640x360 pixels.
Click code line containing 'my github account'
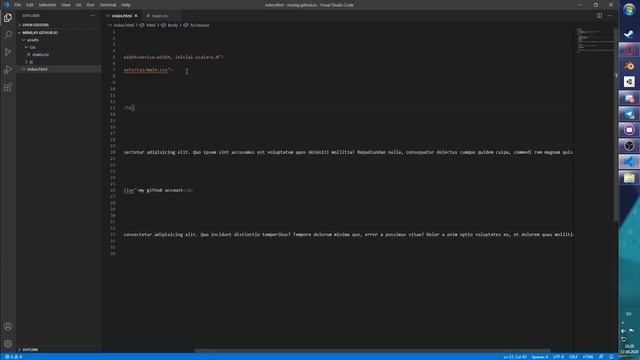(x=159, y=190)
